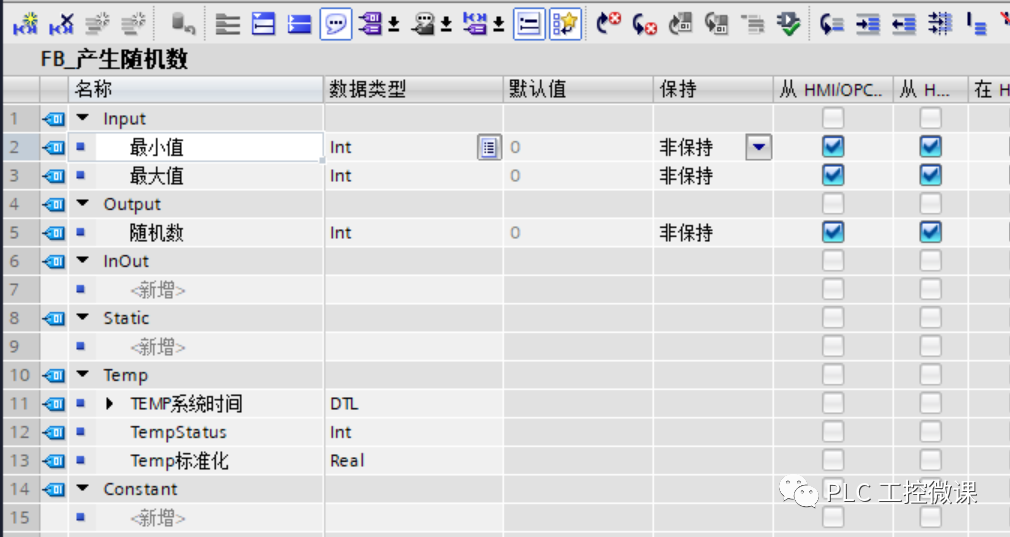Uncheck HMI/OPC accessible checkbox for 最大值
Screen dimensions: 1010x537
pyautogui.click(x=833, y=175)
